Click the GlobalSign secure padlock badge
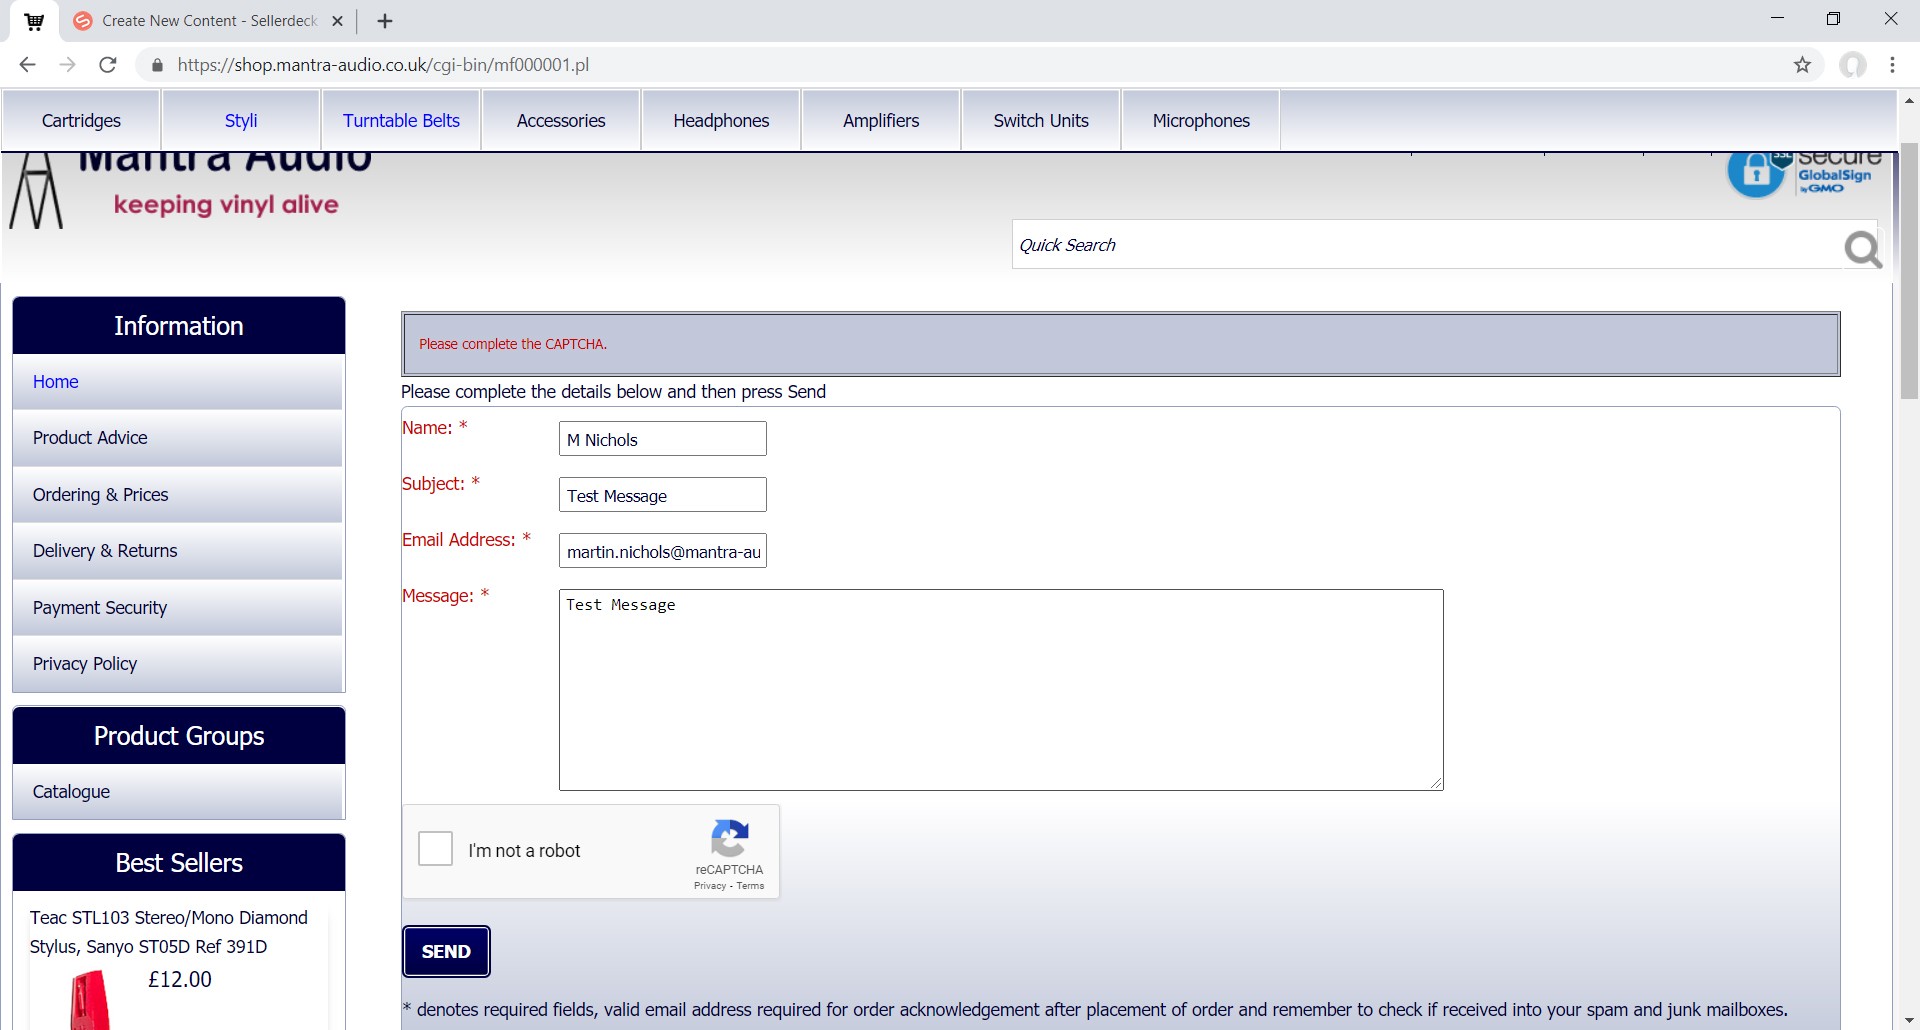Image resolution: width=1920 pixels, height=1030 pixels. point(1756,174)
